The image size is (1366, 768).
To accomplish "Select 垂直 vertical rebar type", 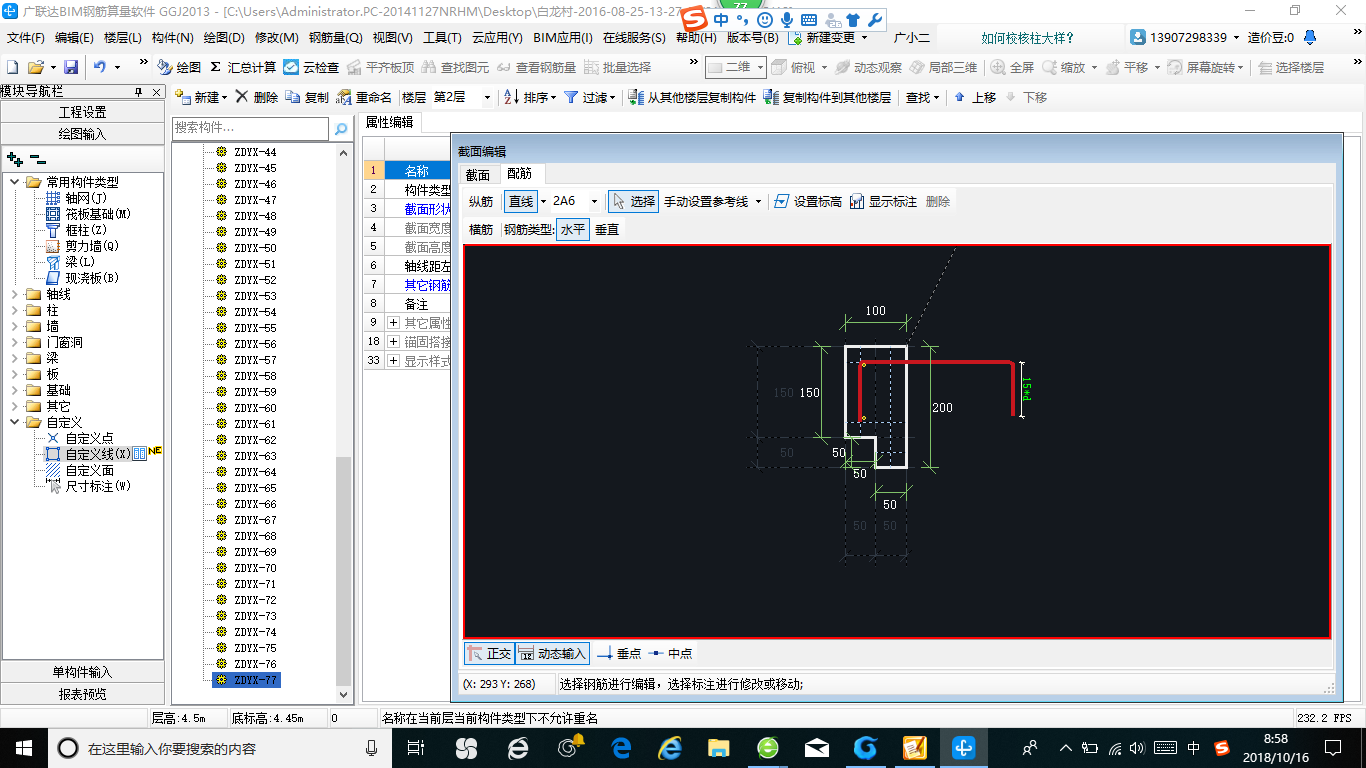I will [607, 229].
